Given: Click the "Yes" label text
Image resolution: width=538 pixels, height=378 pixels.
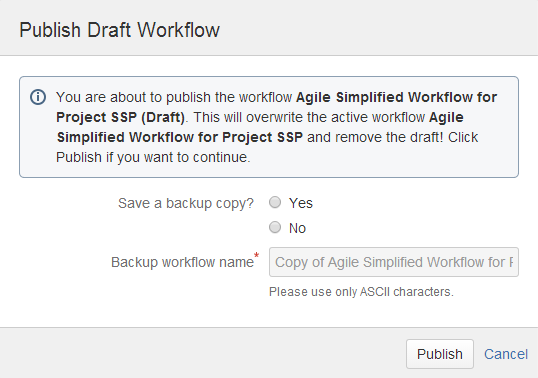Looking at the screenshot, I should click(x=301, y=203).
